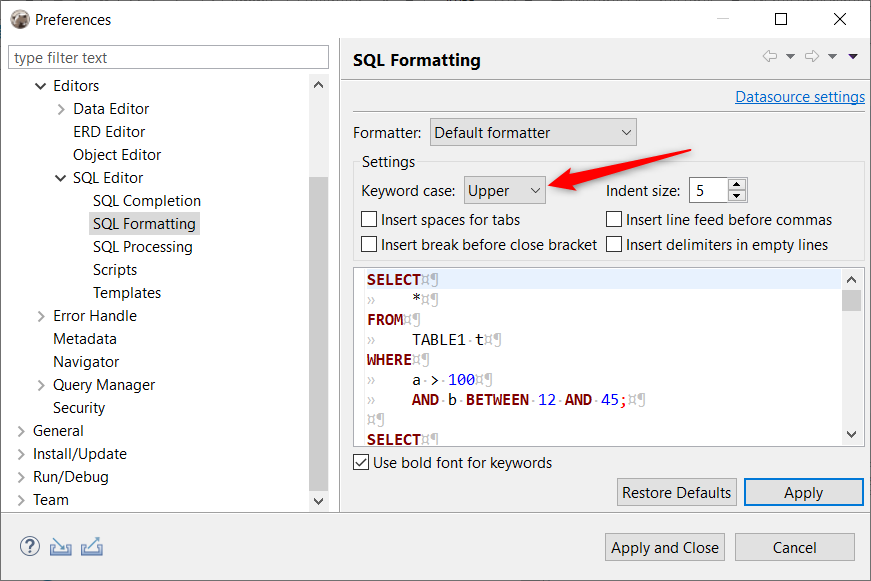The height and width of the screenshot is (581, 871).
Task: Open the Formatter dropdown
Action: coord(533,133)
